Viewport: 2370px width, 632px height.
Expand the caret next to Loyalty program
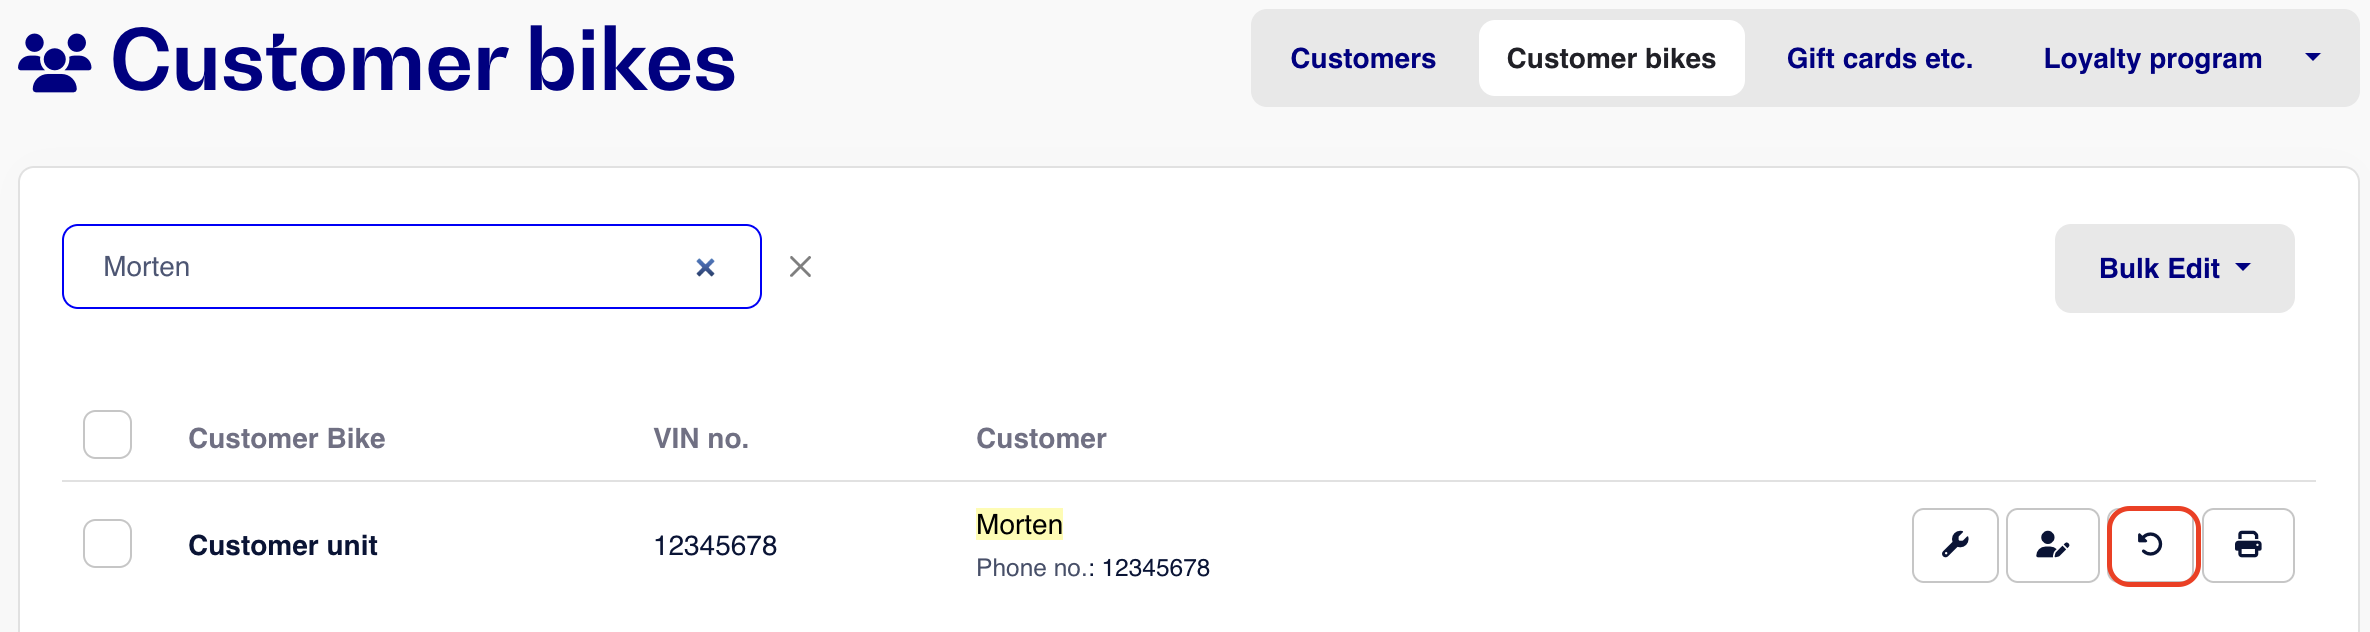[2313, 58]
